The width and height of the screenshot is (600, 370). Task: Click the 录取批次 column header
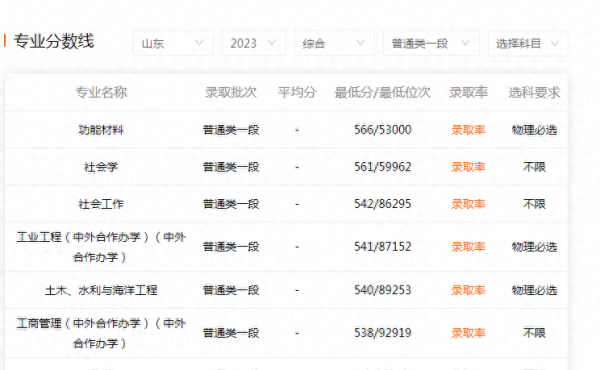tap(231, 93)
